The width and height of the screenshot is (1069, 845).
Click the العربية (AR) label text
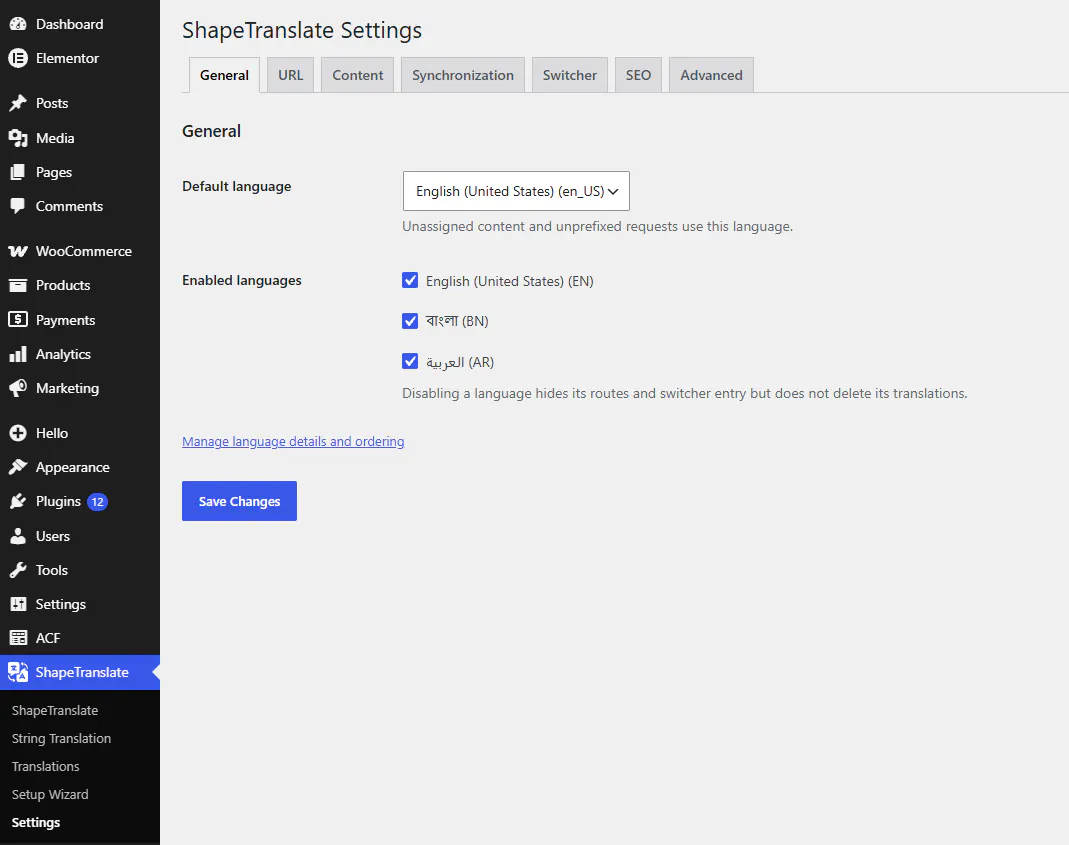[x=460, y=362]
